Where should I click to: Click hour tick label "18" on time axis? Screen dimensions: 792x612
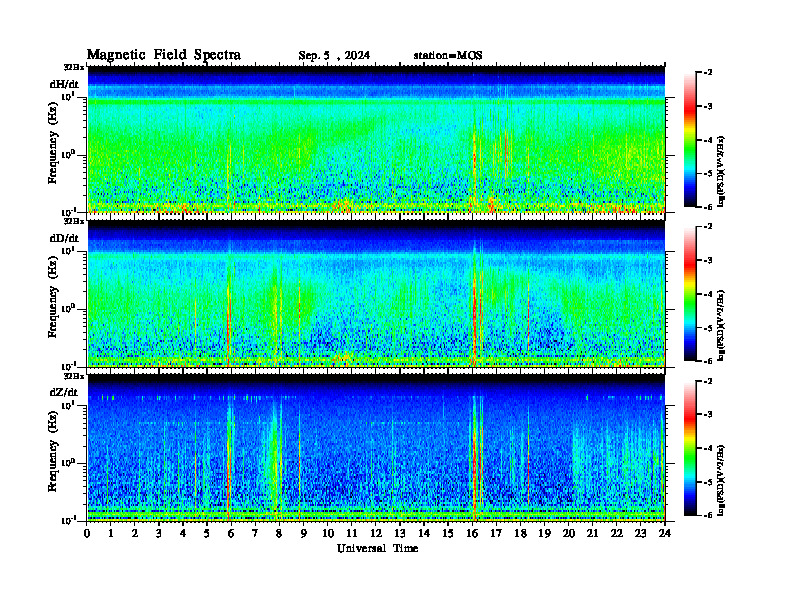point(520,533)
